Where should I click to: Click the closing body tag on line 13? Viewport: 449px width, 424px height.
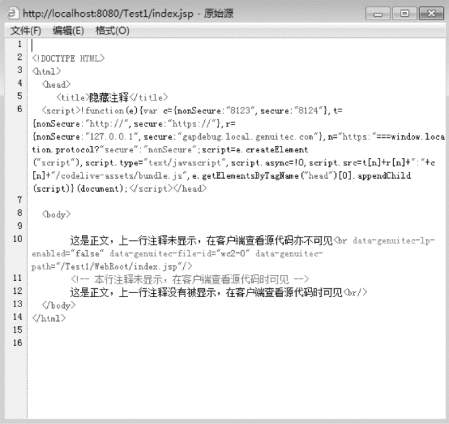[x=59, y=305]
